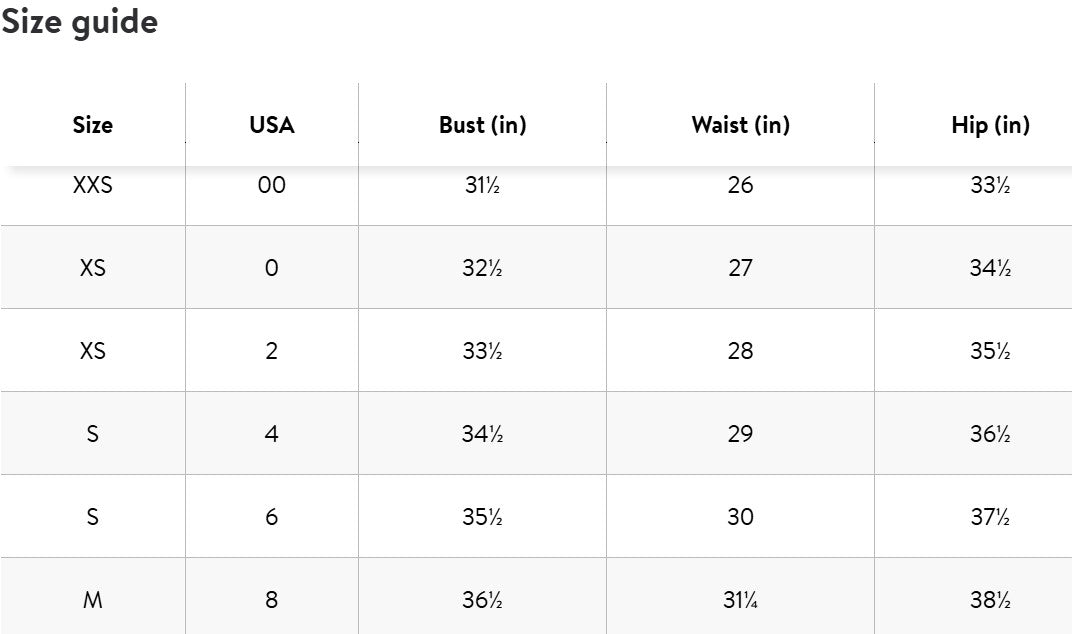Screen dimensions: 1072x634
Task: Click the Size column header
Action: click(x=93, y=125)
